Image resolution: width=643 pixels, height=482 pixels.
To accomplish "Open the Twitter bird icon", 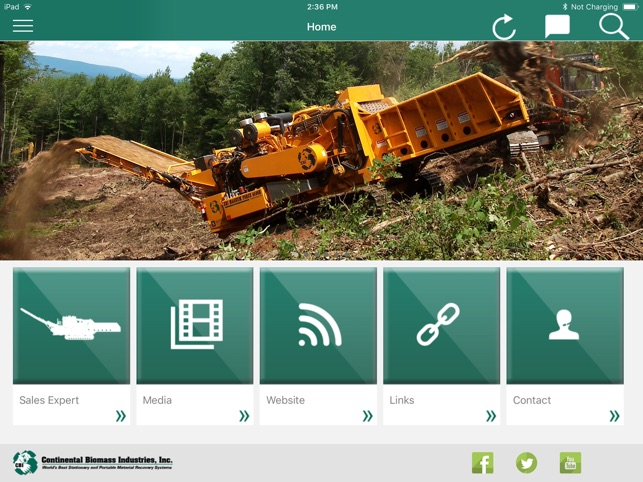I will pos(527,463).
